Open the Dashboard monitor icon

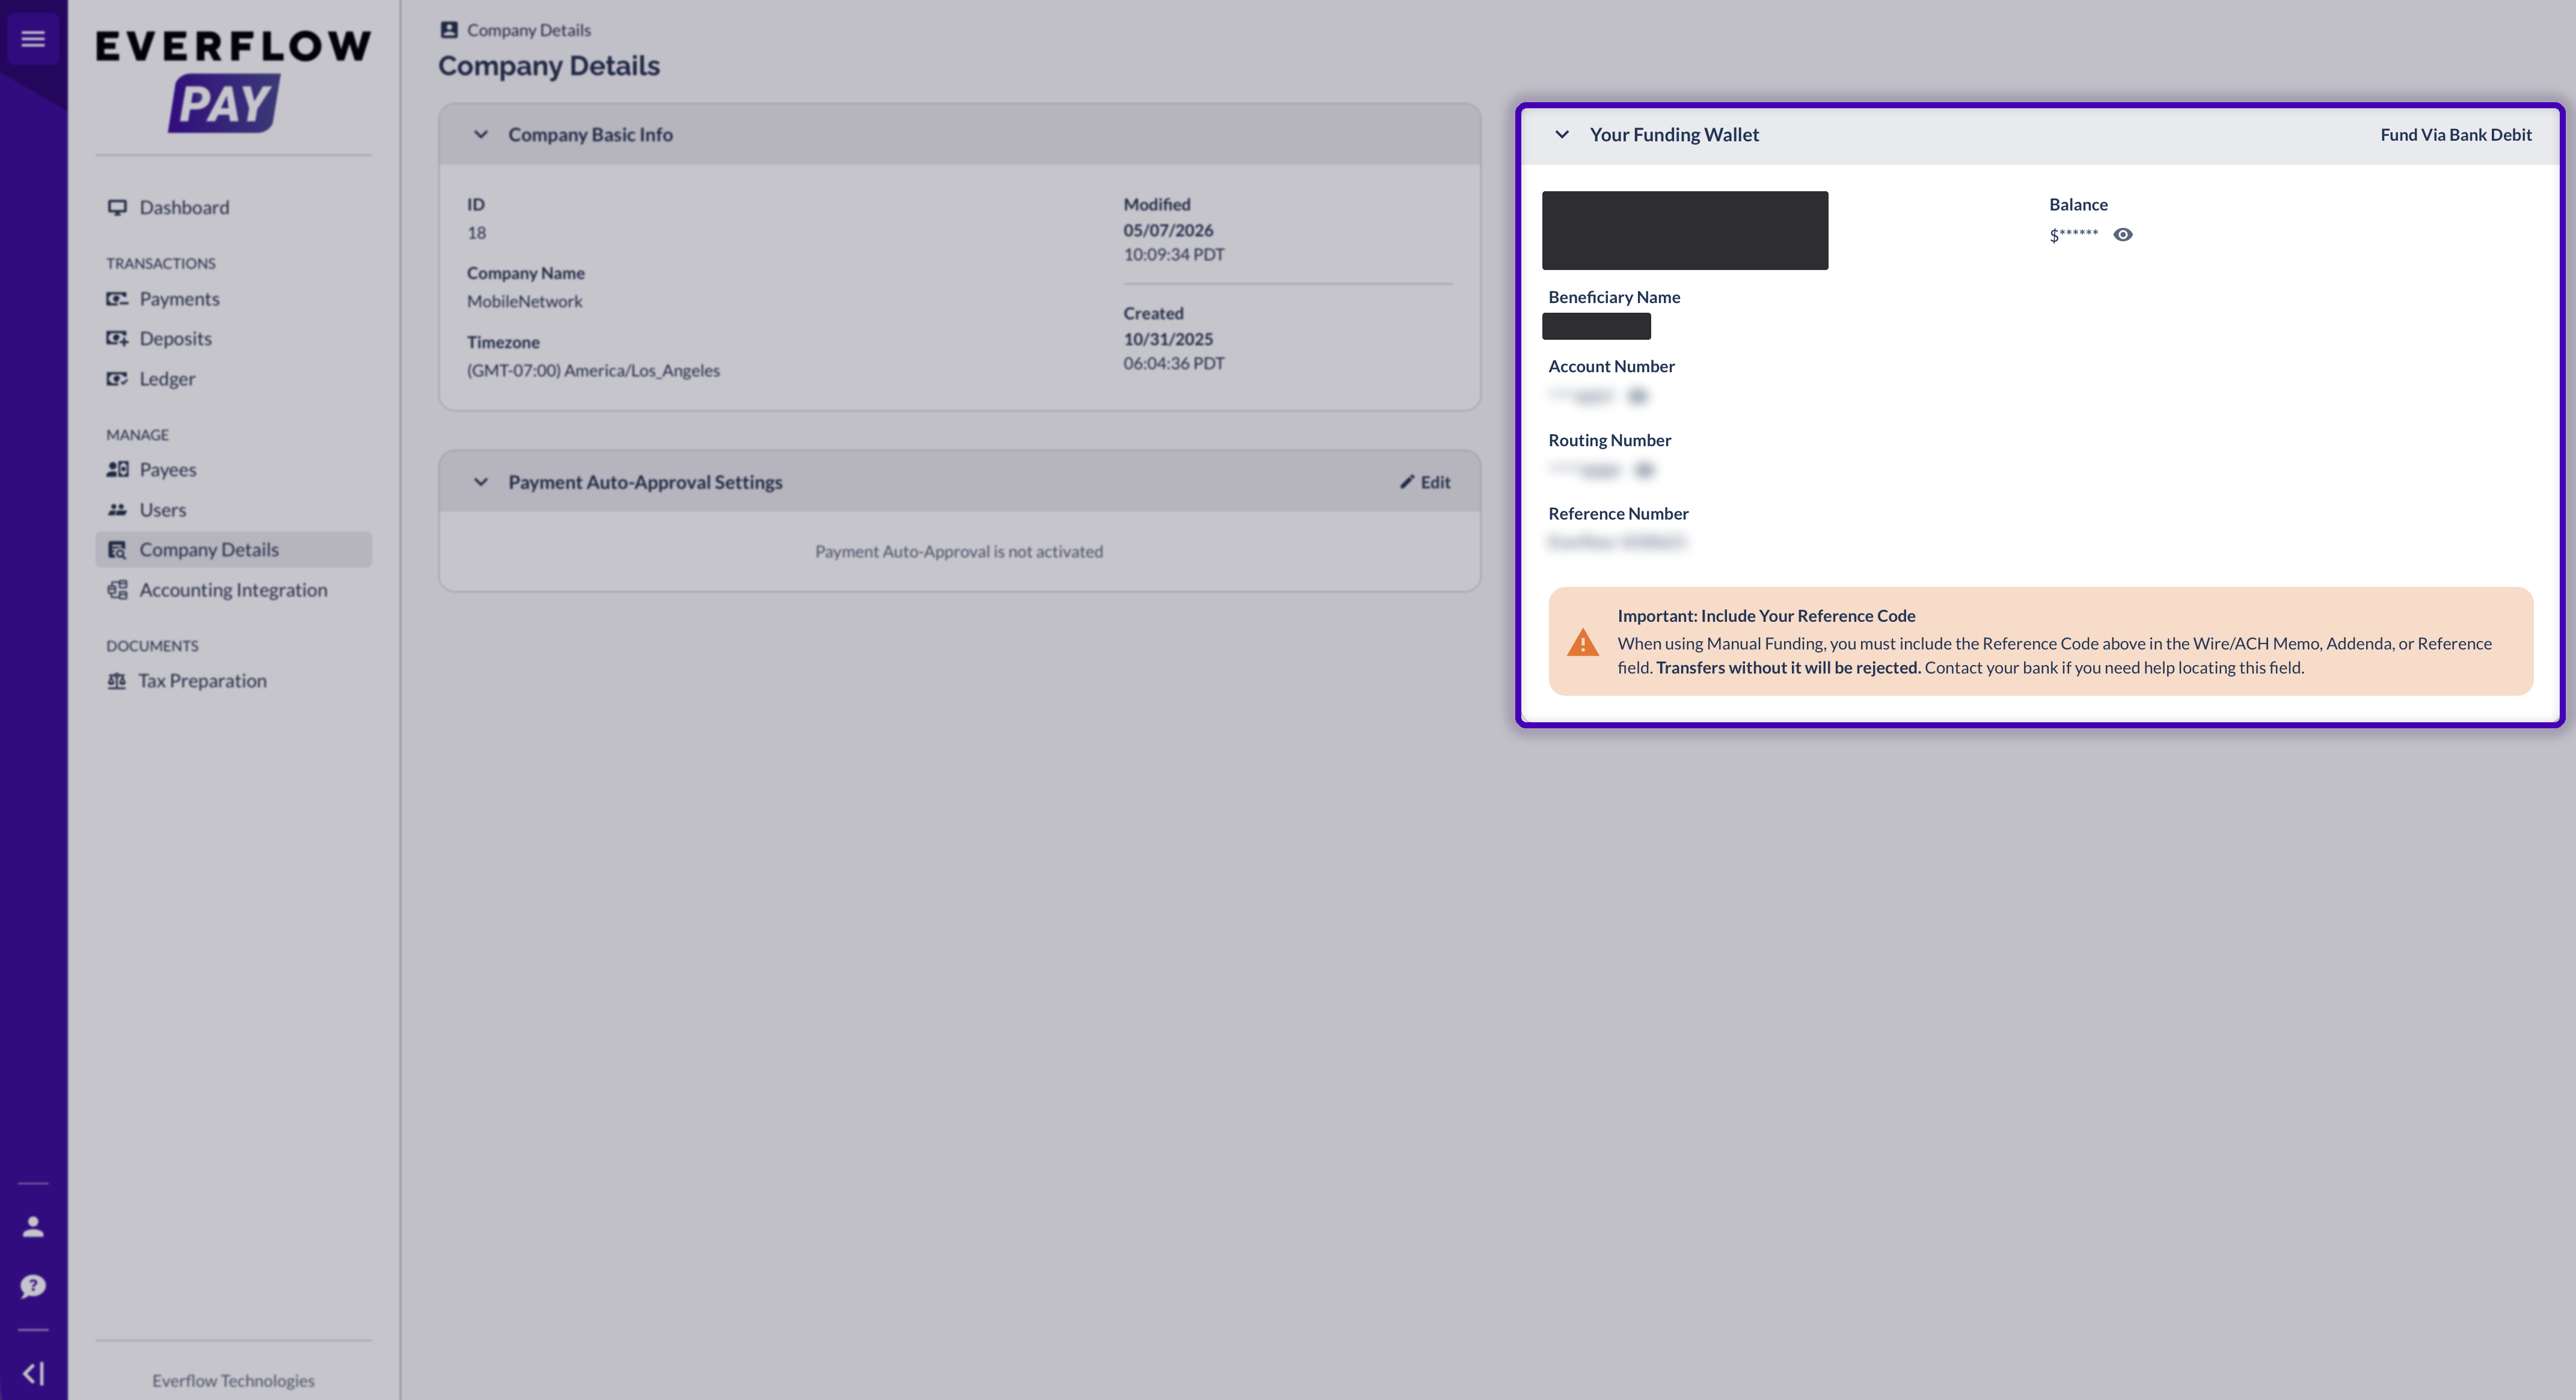[x=117, y=207]
